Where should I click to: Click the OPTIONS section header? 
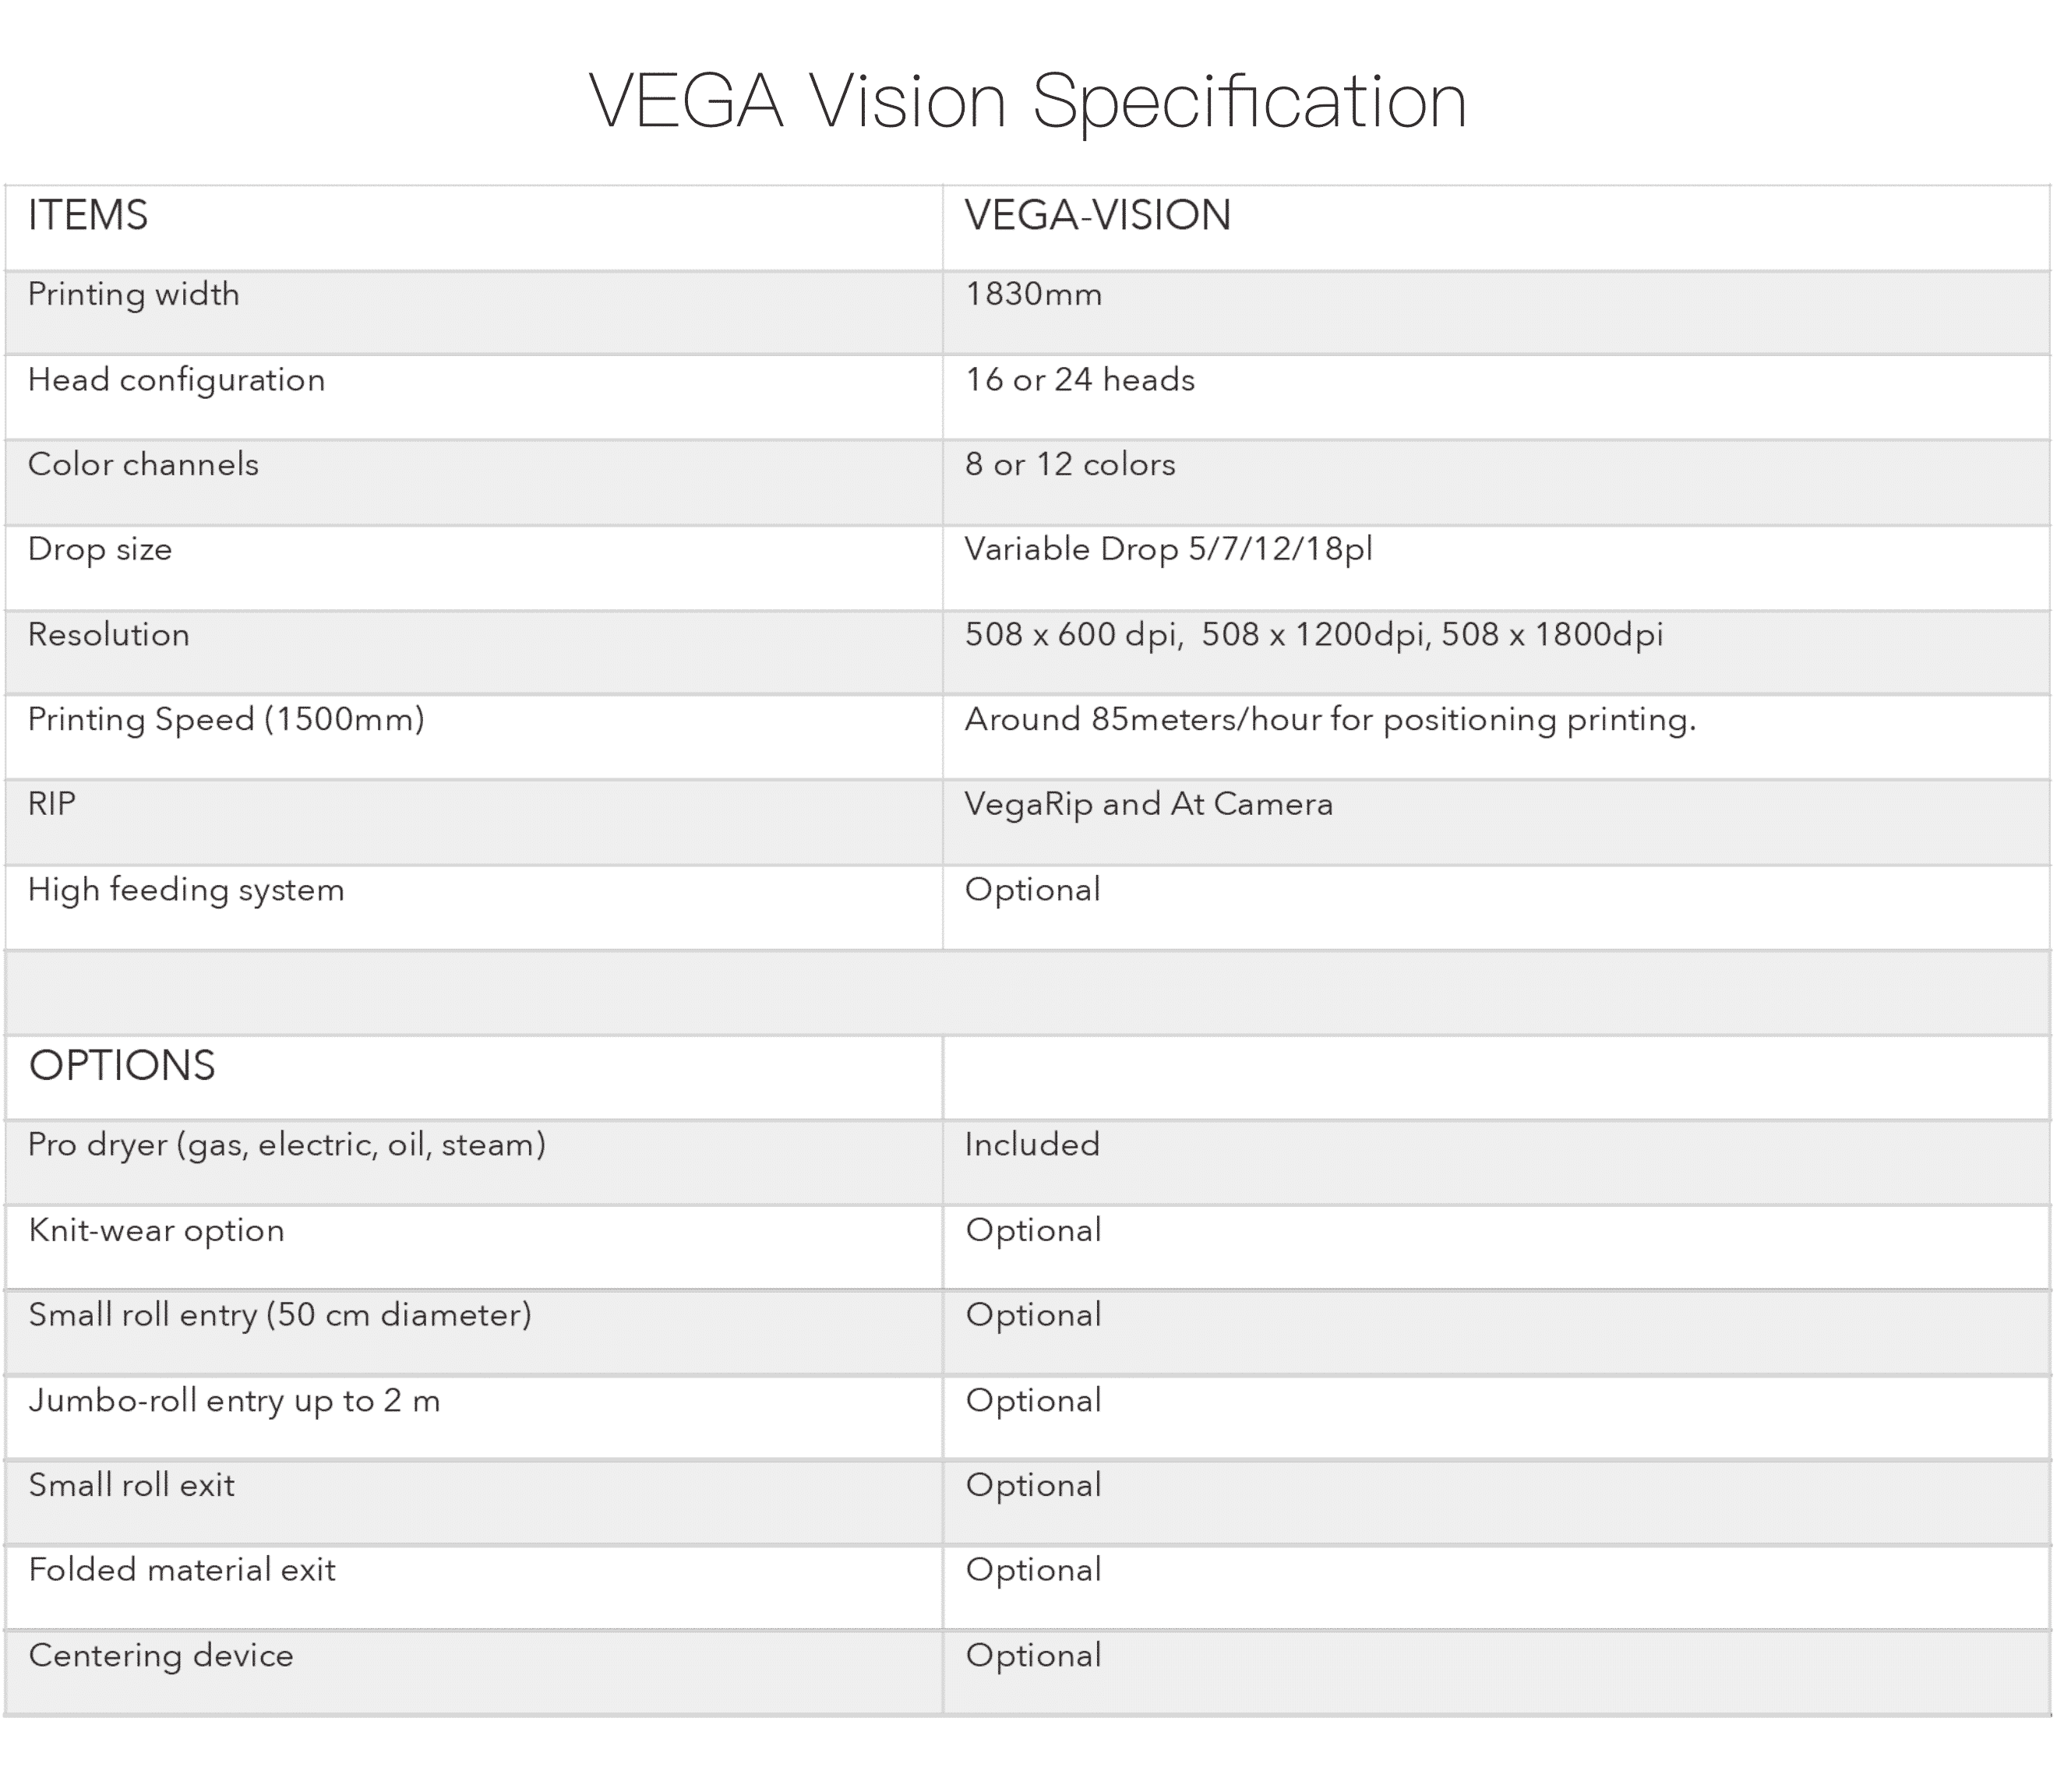(x=122, y=1066)
